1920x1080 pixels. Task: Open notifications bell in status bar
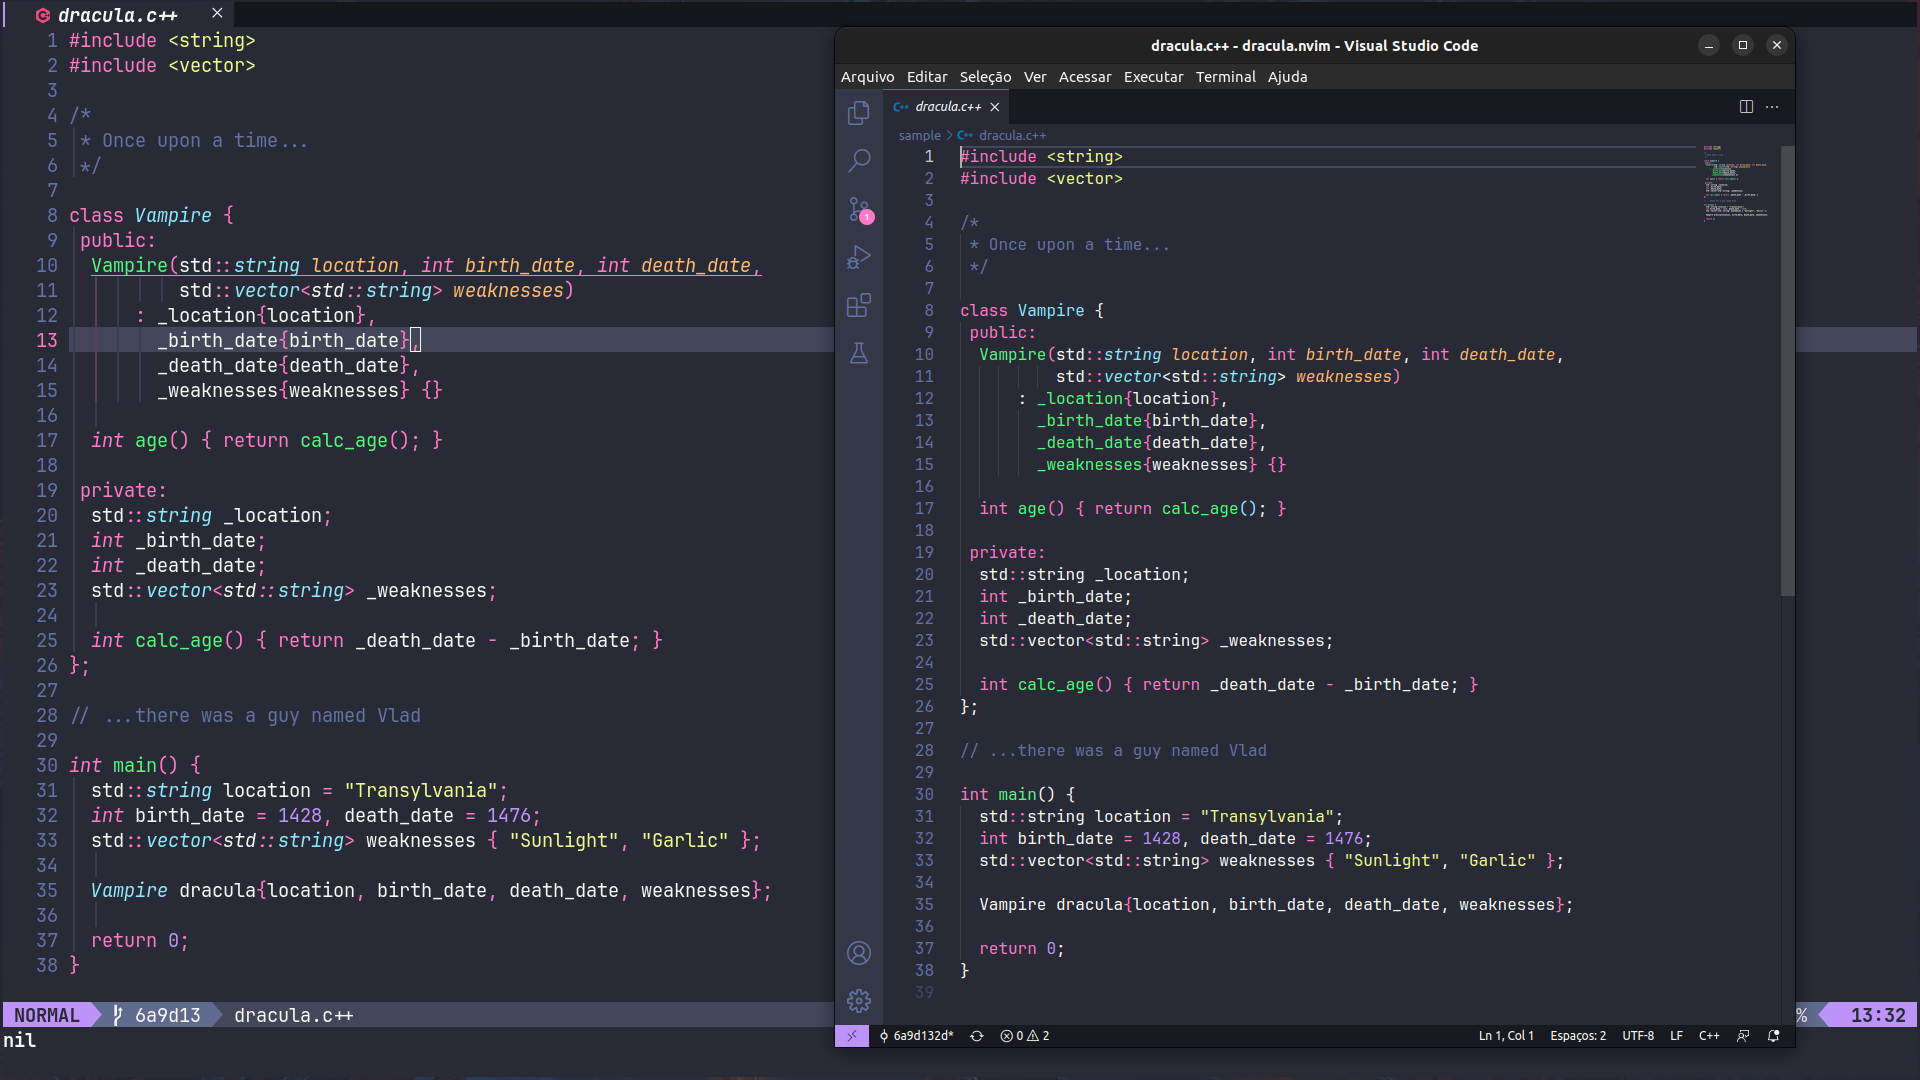click(x=1774, y=1036)
